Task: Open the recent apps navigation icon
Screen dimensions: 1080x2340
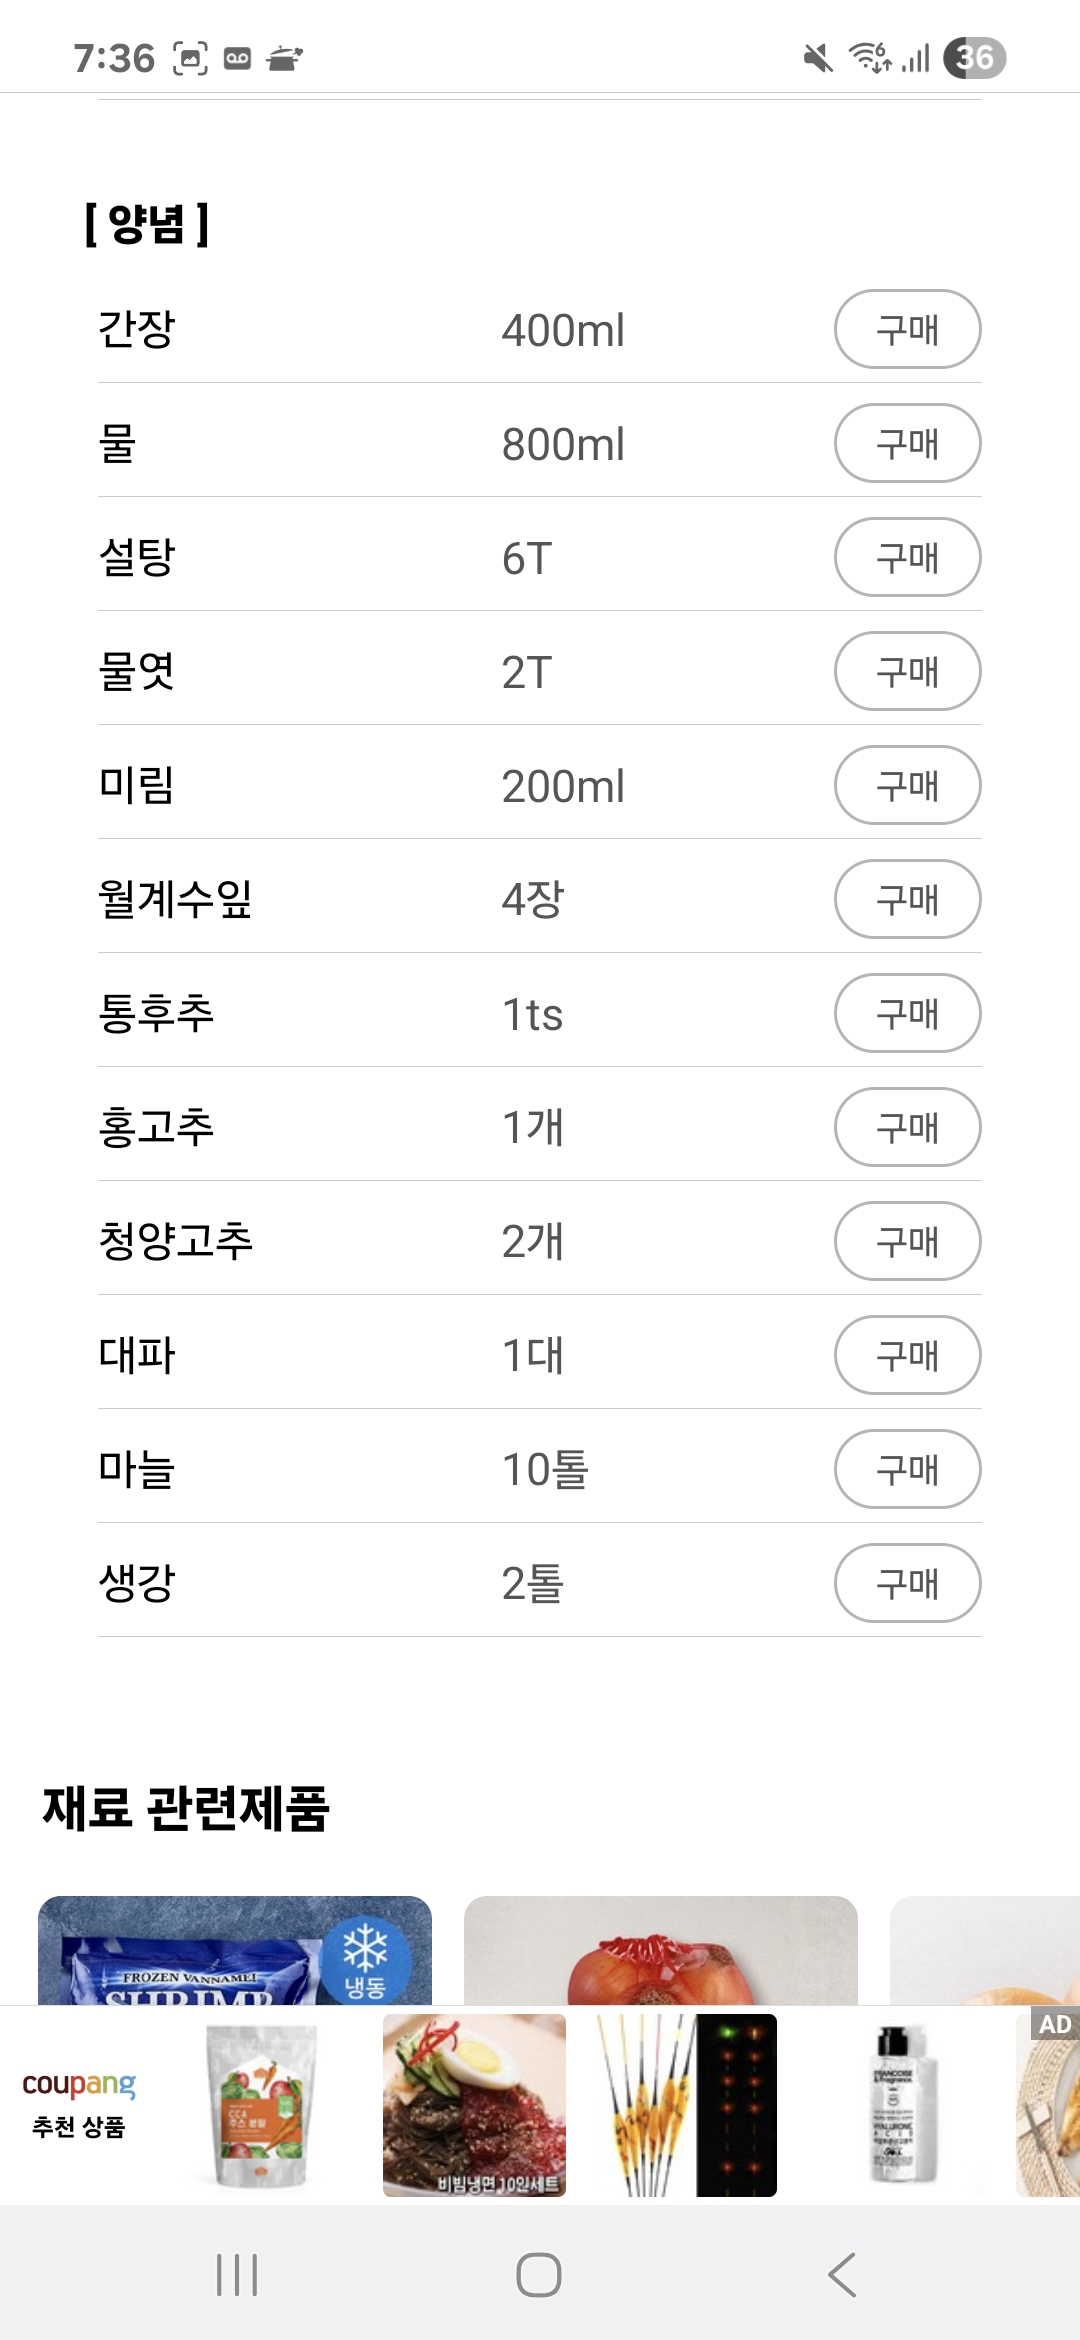Action: pos(237,2275)
